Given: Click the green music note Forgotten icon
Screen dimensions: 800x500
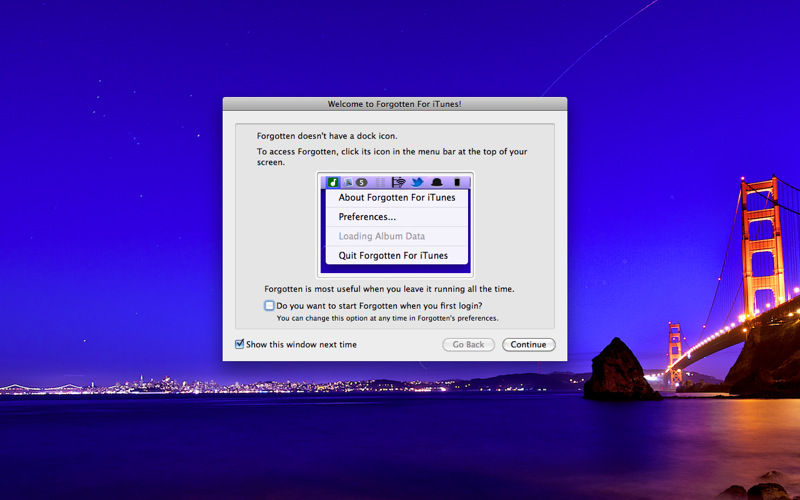Looking at the screenshot, I should (333, 182).
